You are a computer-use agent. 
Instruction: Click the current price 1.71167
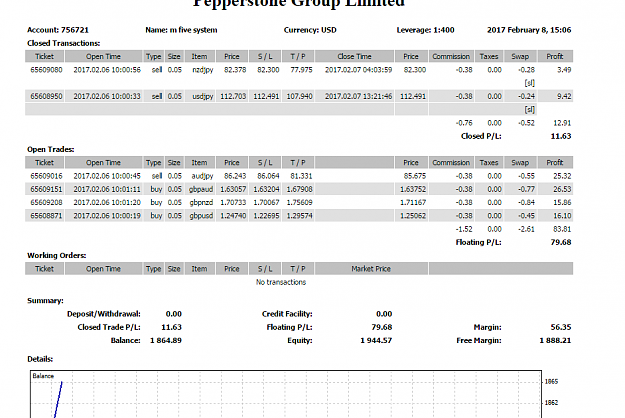(413, 202)
